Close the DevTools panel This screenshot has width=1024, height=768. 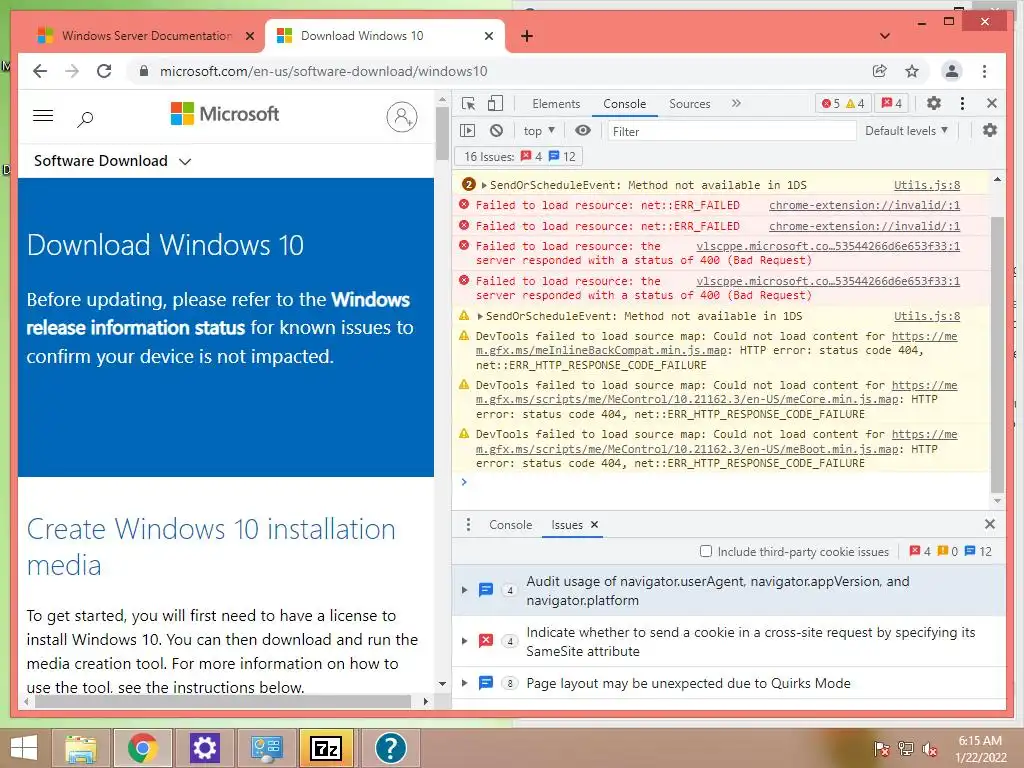991,103
